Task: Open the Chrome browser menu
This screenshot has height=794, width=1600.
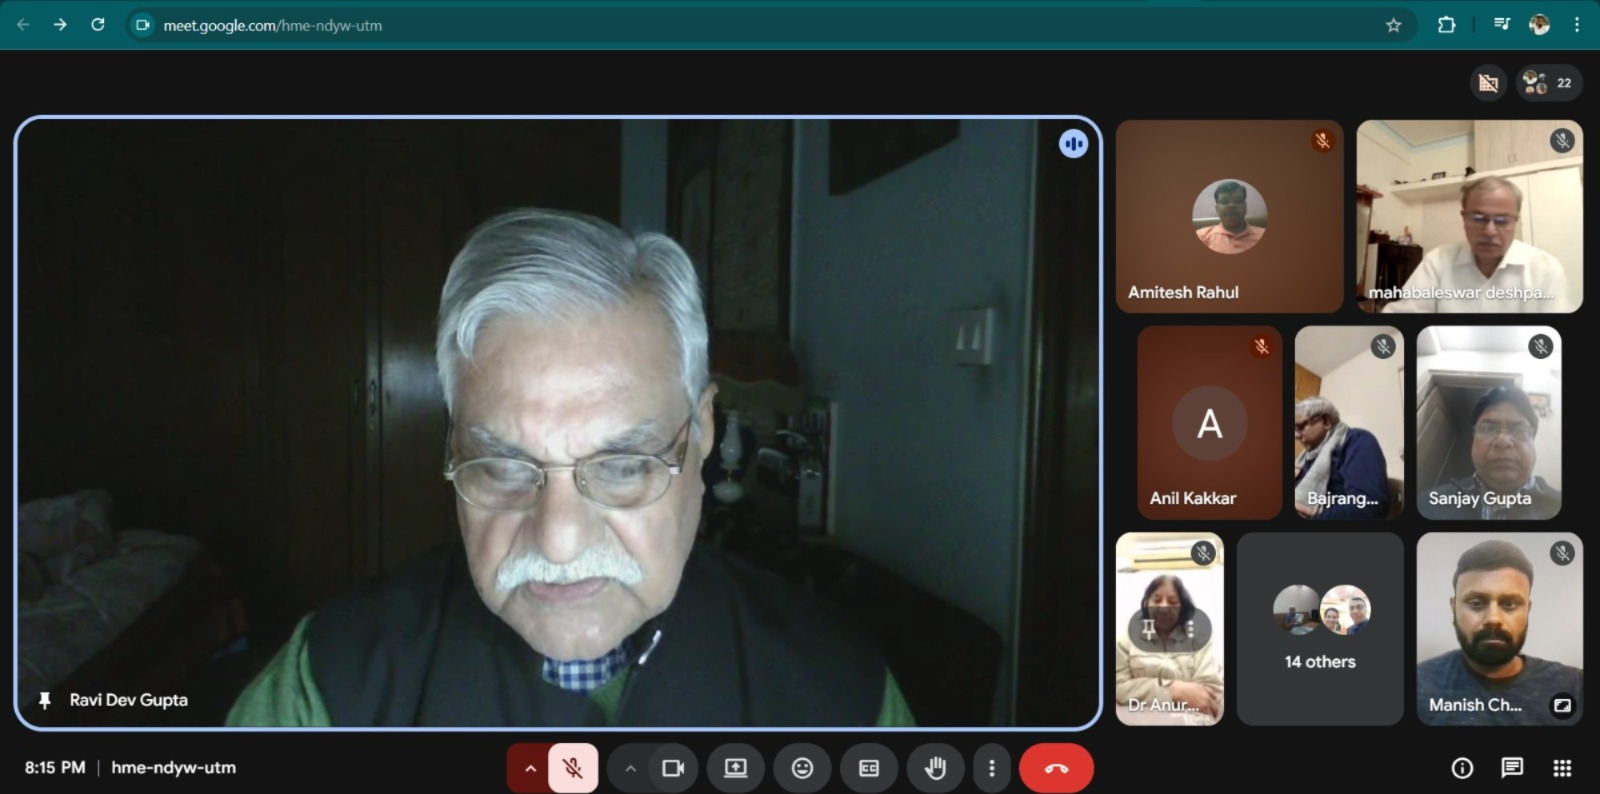Action: 1577,25
